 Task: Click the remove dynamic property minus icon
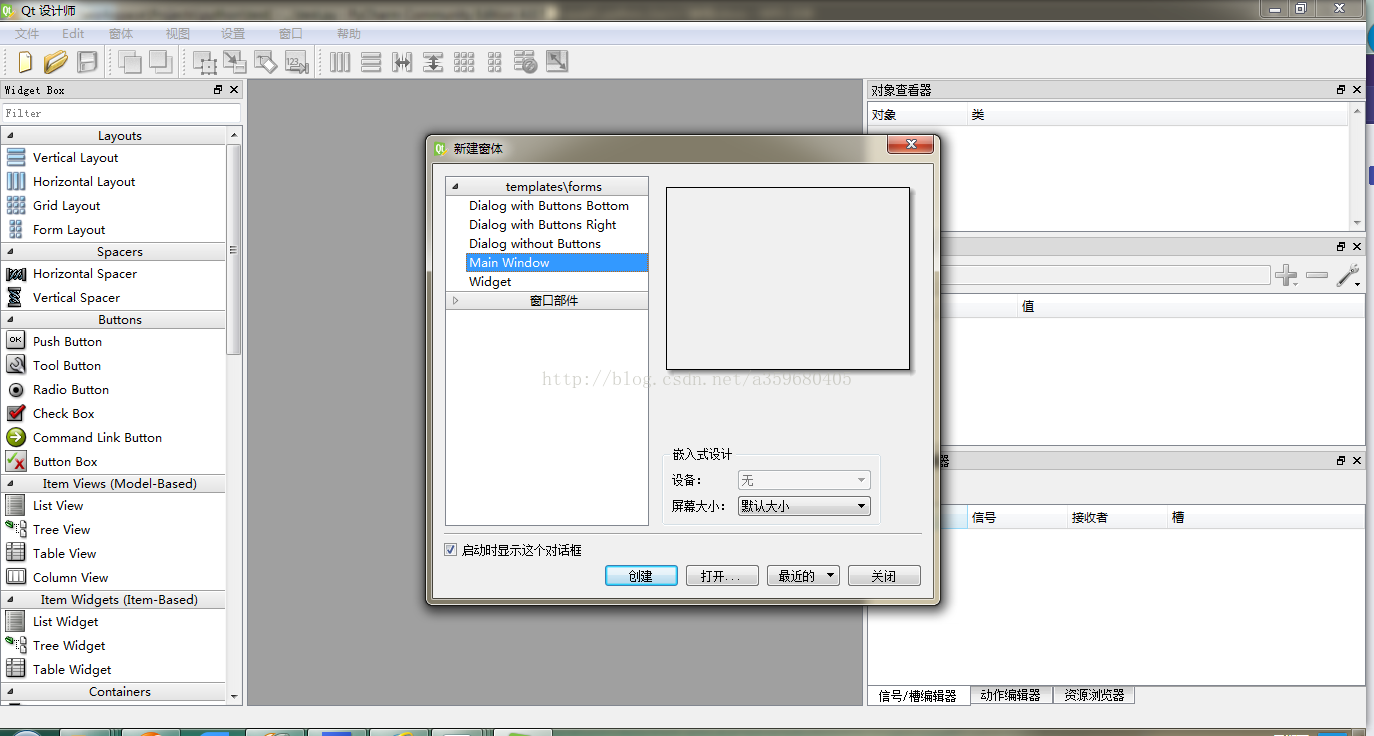[1317, 275]
